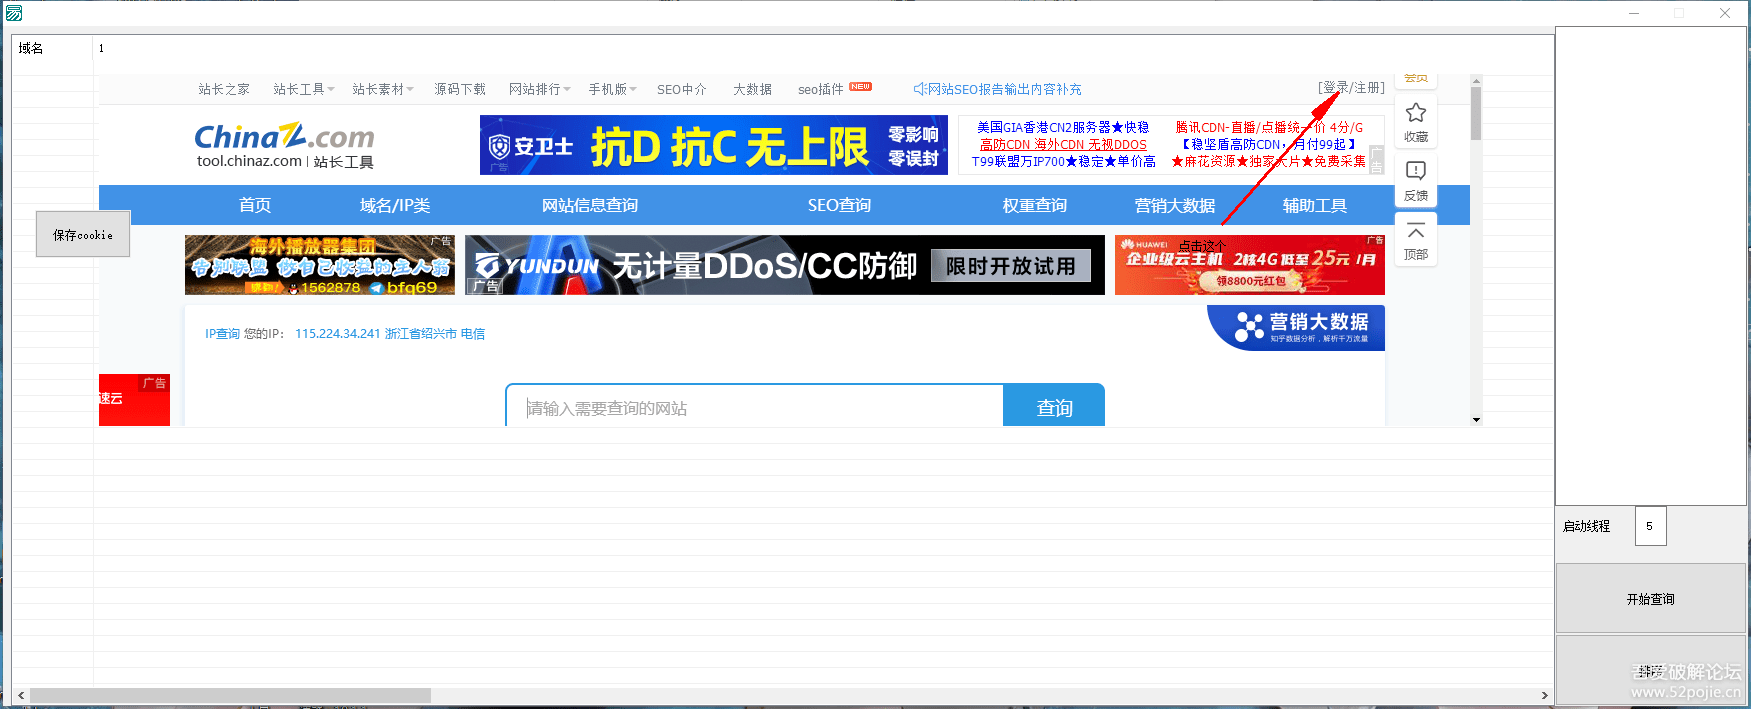Screen dimensions: 1751x709
Task: Click the 115.224.34.241 浙江省绍兴市 电信 link
Action: pyautogui.click(x=390, y=334)
